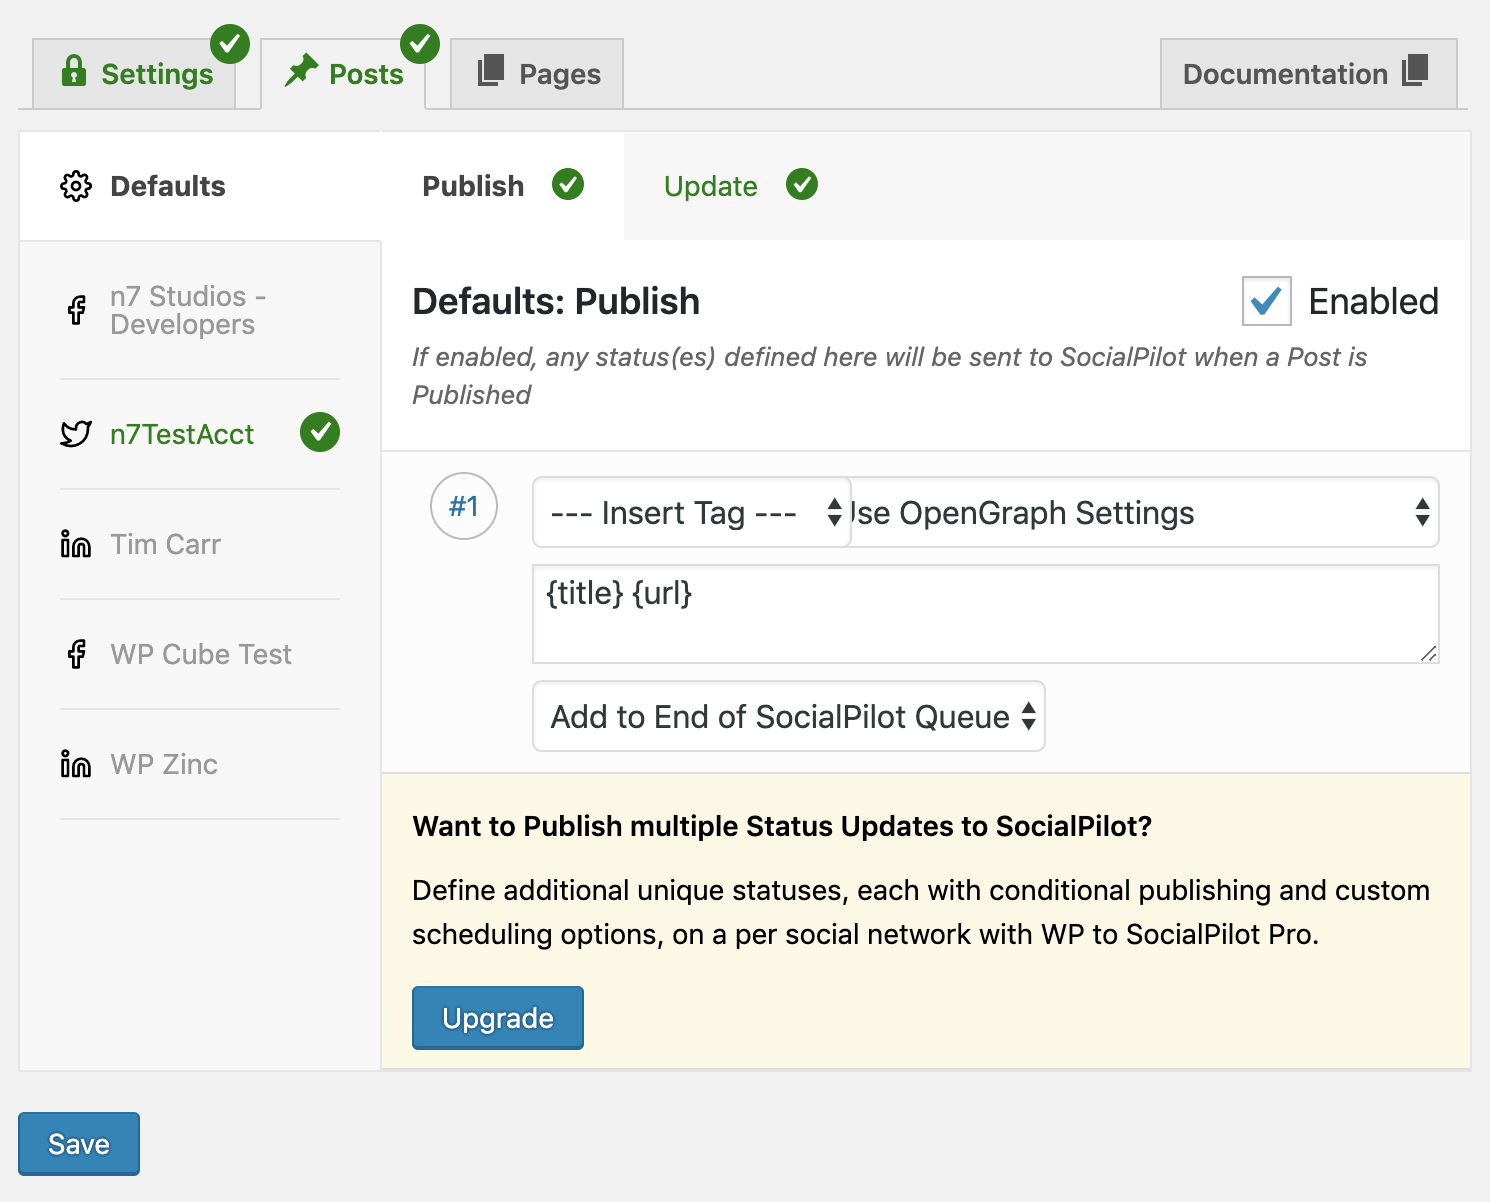Screen dimensions: 1490x1202
Task: Open the Insert Tag dropdown
Action: pos(692,512)
